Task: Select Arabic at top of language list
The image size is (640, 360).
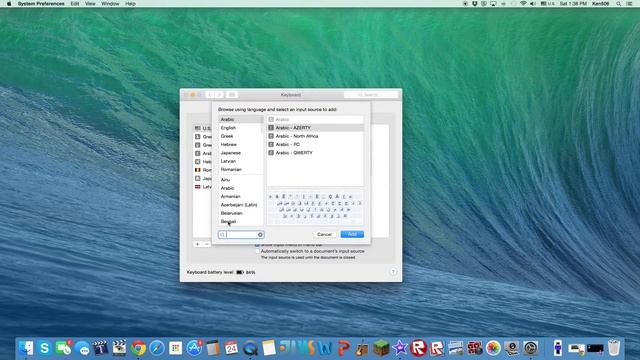Action: 241,120
